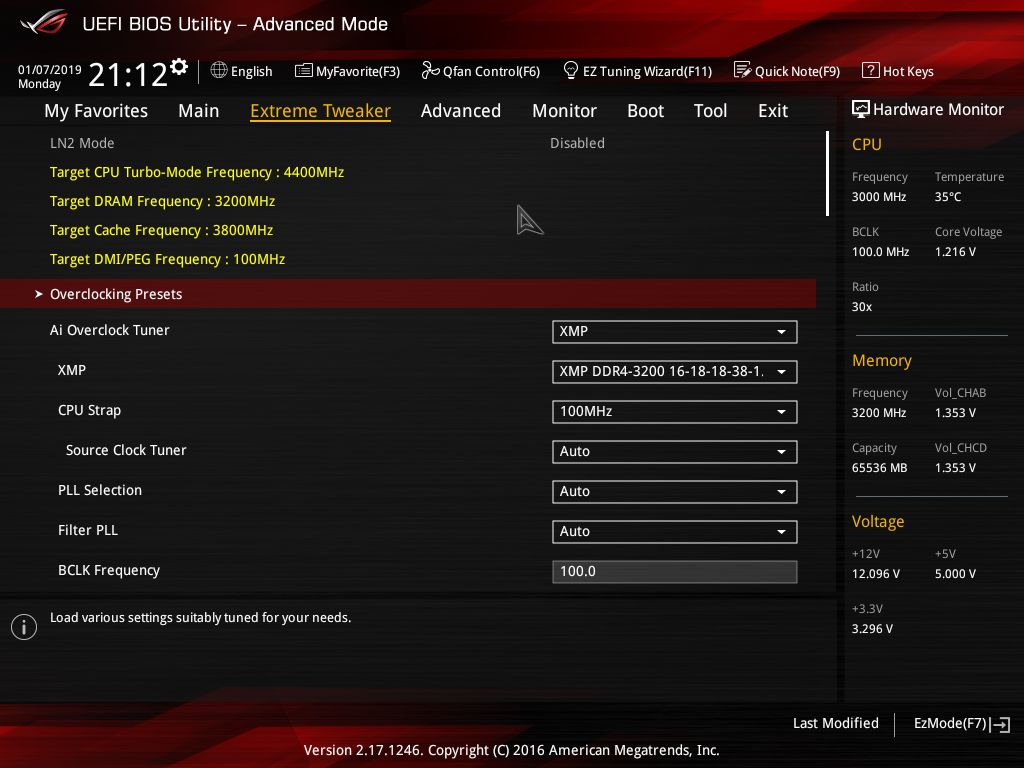Start EZ Tuning Wizard(F11)

[x=637, y=71]
